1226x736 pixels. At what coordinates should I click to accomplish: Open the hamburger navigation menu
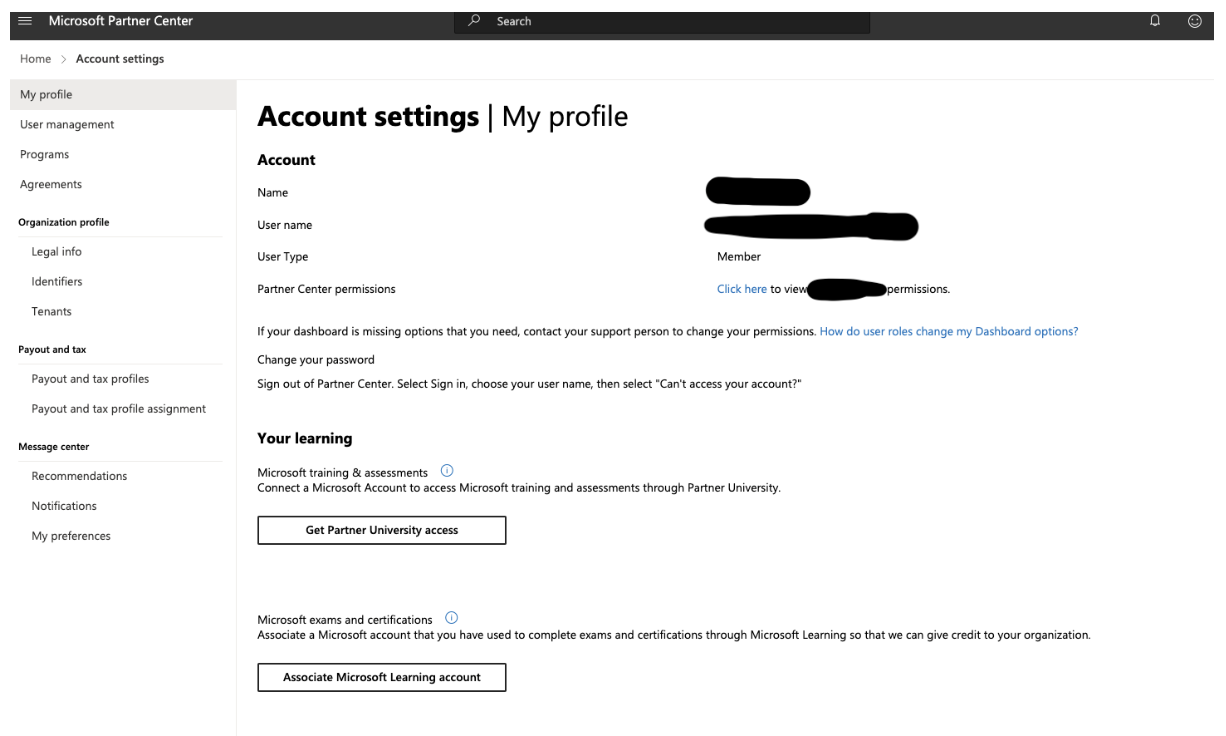(x=25, y=21)
